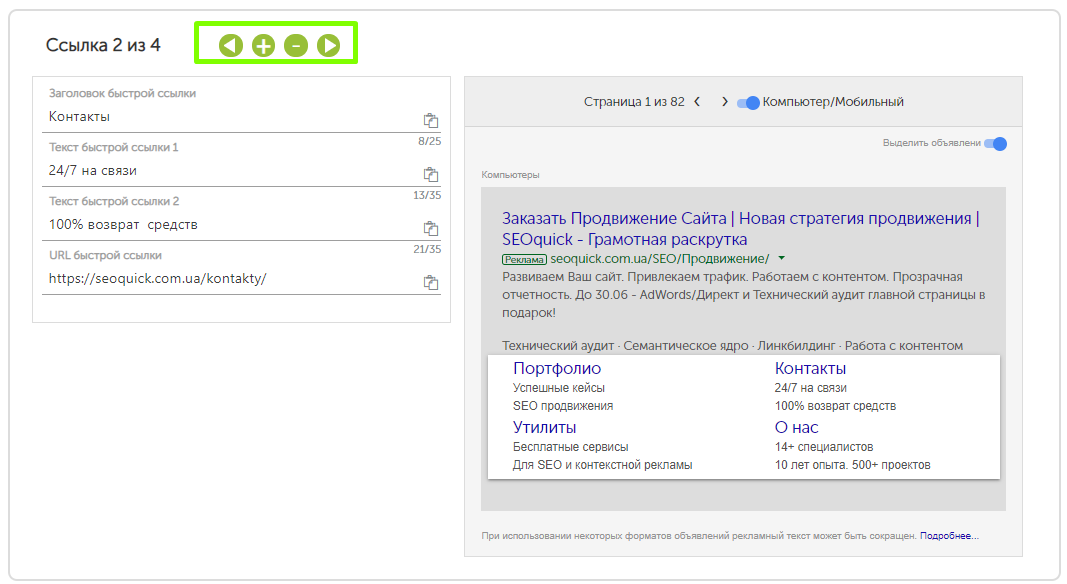Image resolution: width=1067 pixels, height=584 pixels.
Task: Open the Портфолио sitelink
Action: pos(557,368)
